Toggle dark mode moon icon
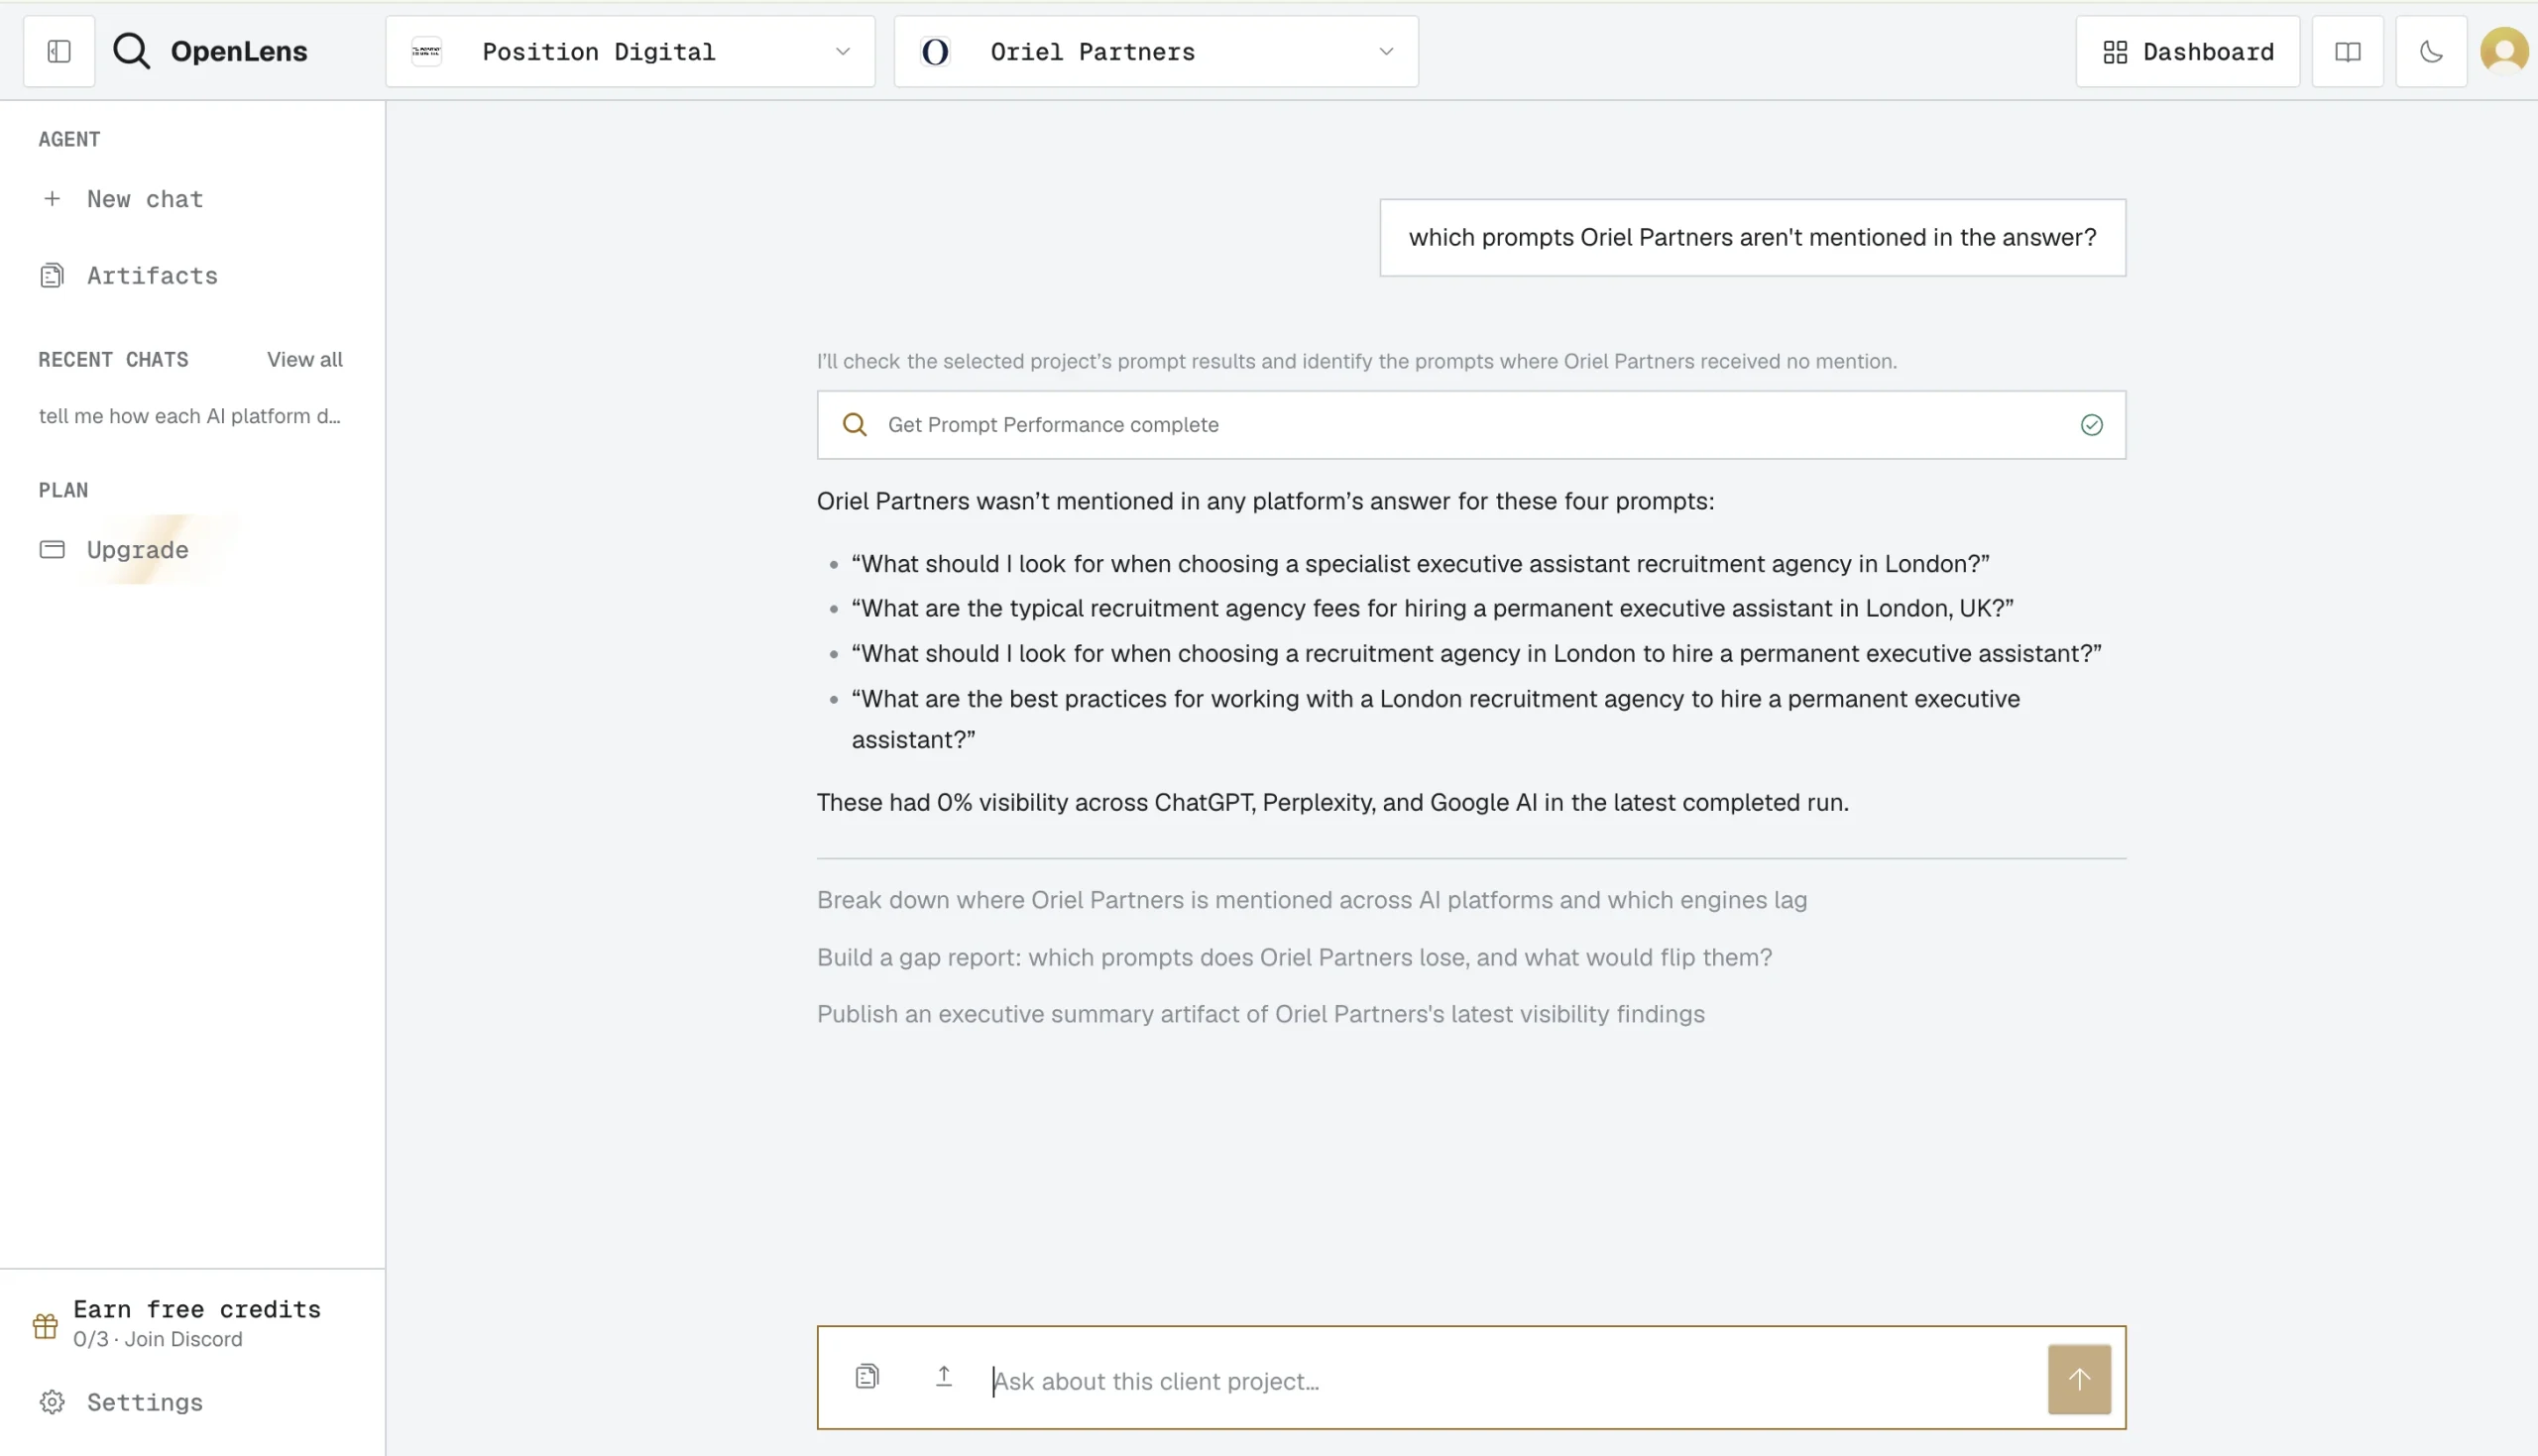The width and height of the screenshot is (2538, 1456). [x=2432, y=51]
